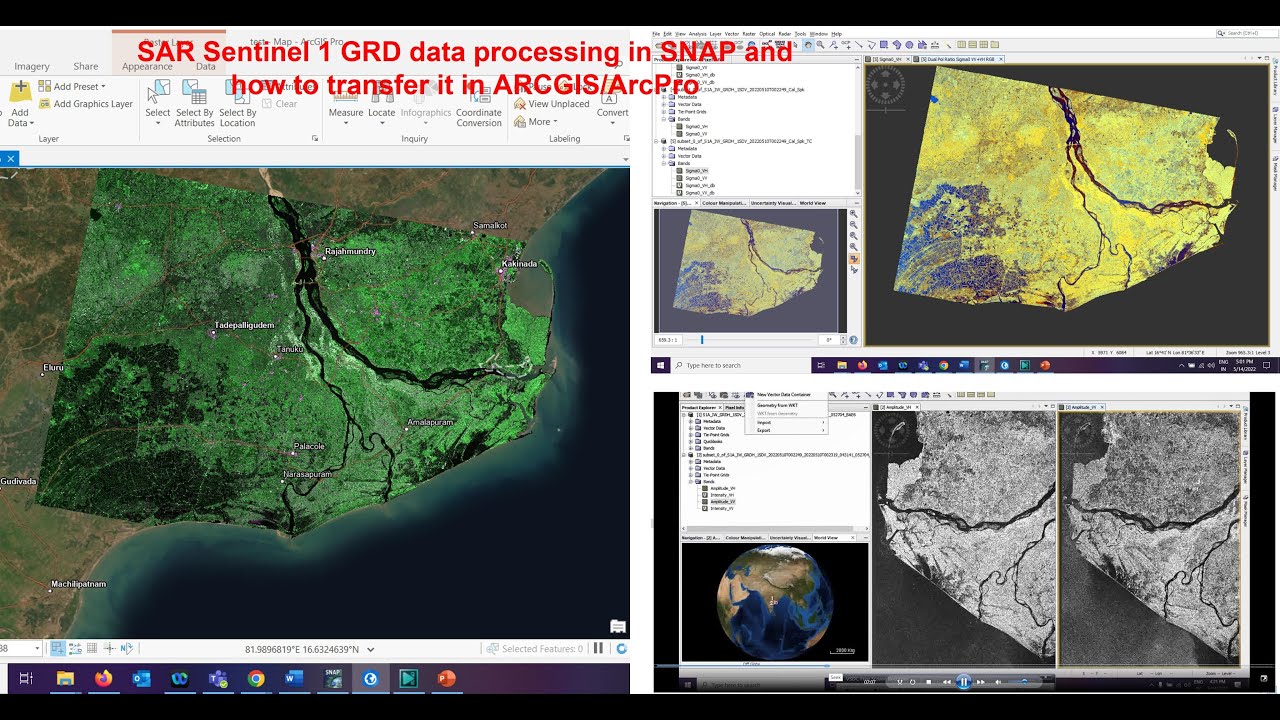Click the Clear selection button
The height and width of the screenshot is (720, 1280).
coord(279,104)
